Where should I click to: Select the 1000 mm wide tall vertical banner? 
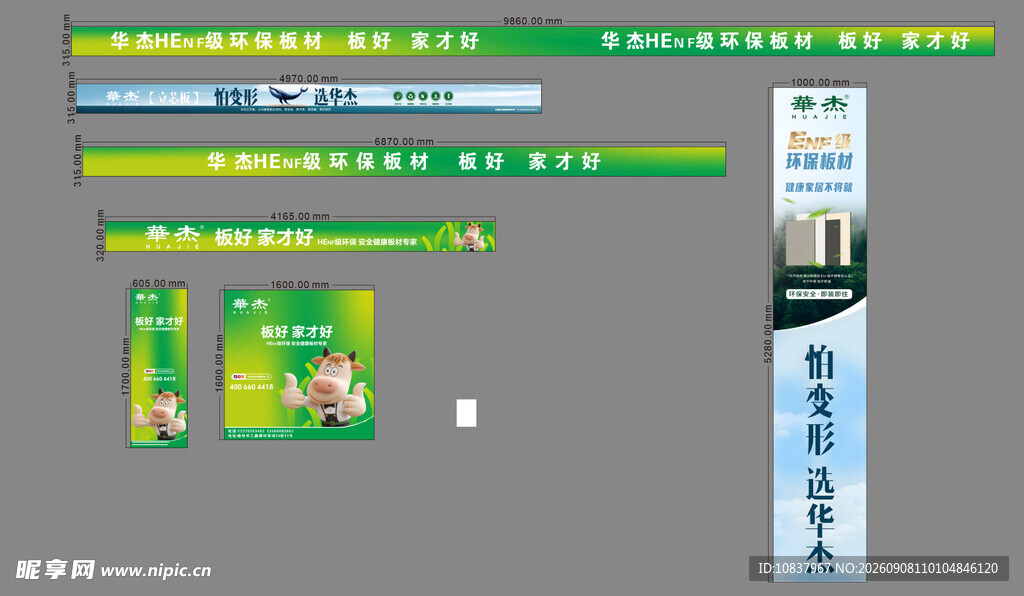point(820,333)
